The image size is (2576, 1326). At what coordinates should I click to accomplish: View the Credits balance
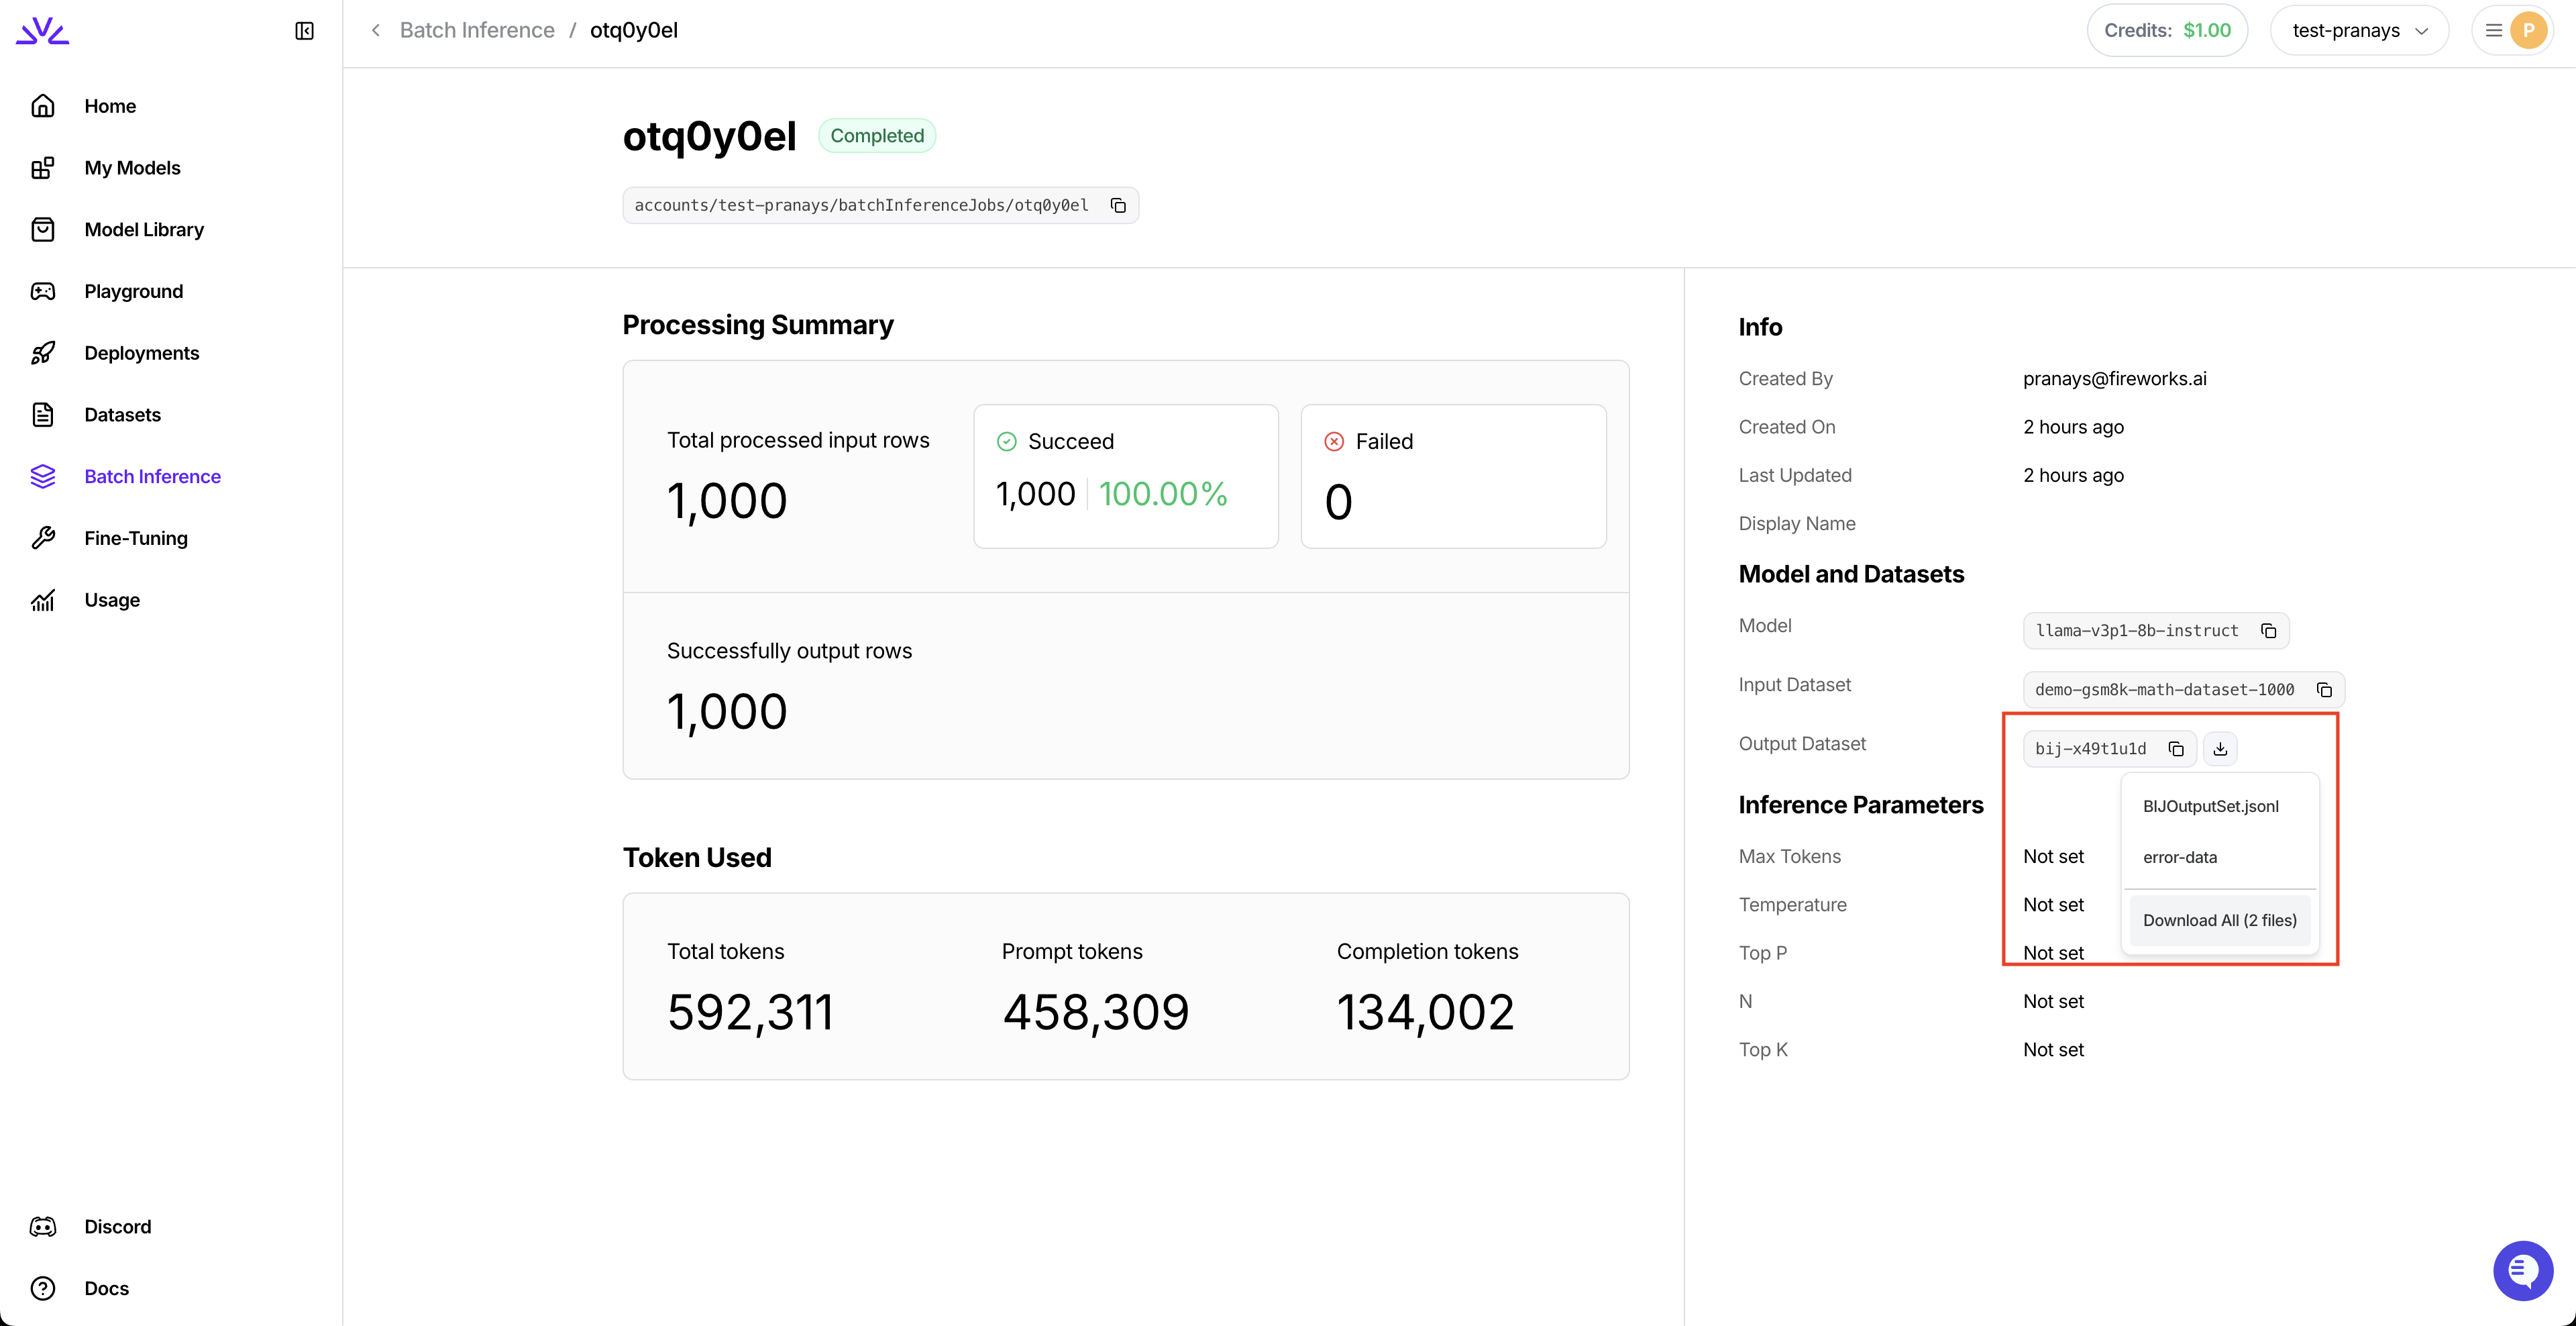point(2166,31)
